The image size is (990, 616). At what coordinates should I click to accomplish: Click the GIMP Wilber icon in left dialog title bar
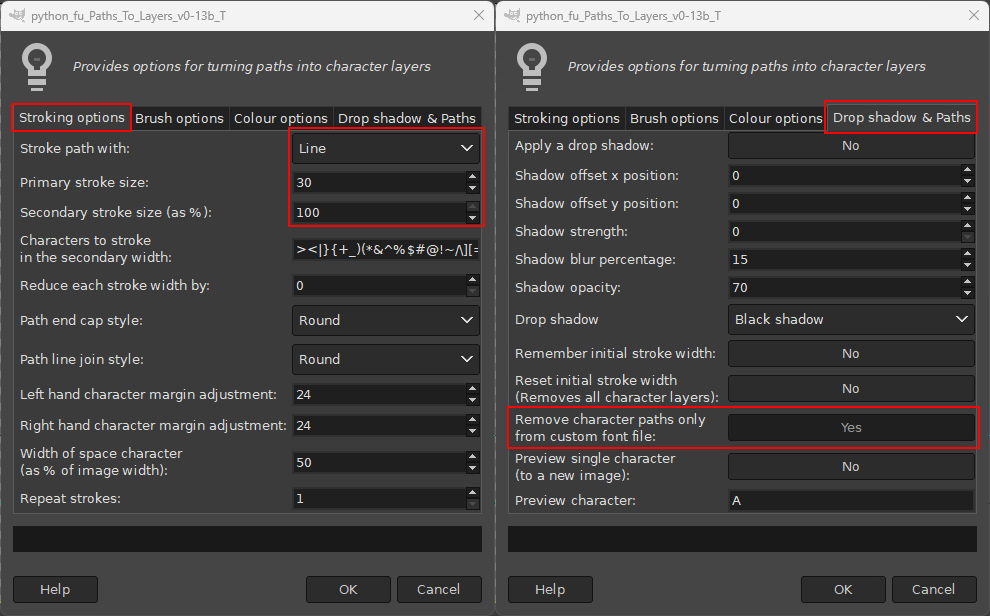click(17, 15)
